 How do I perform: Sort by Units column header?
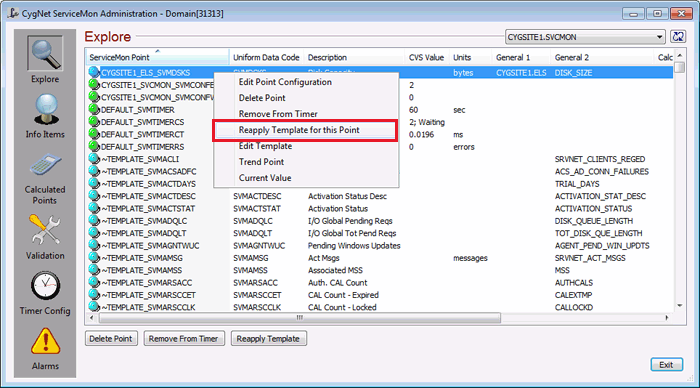tap(470, 57)
